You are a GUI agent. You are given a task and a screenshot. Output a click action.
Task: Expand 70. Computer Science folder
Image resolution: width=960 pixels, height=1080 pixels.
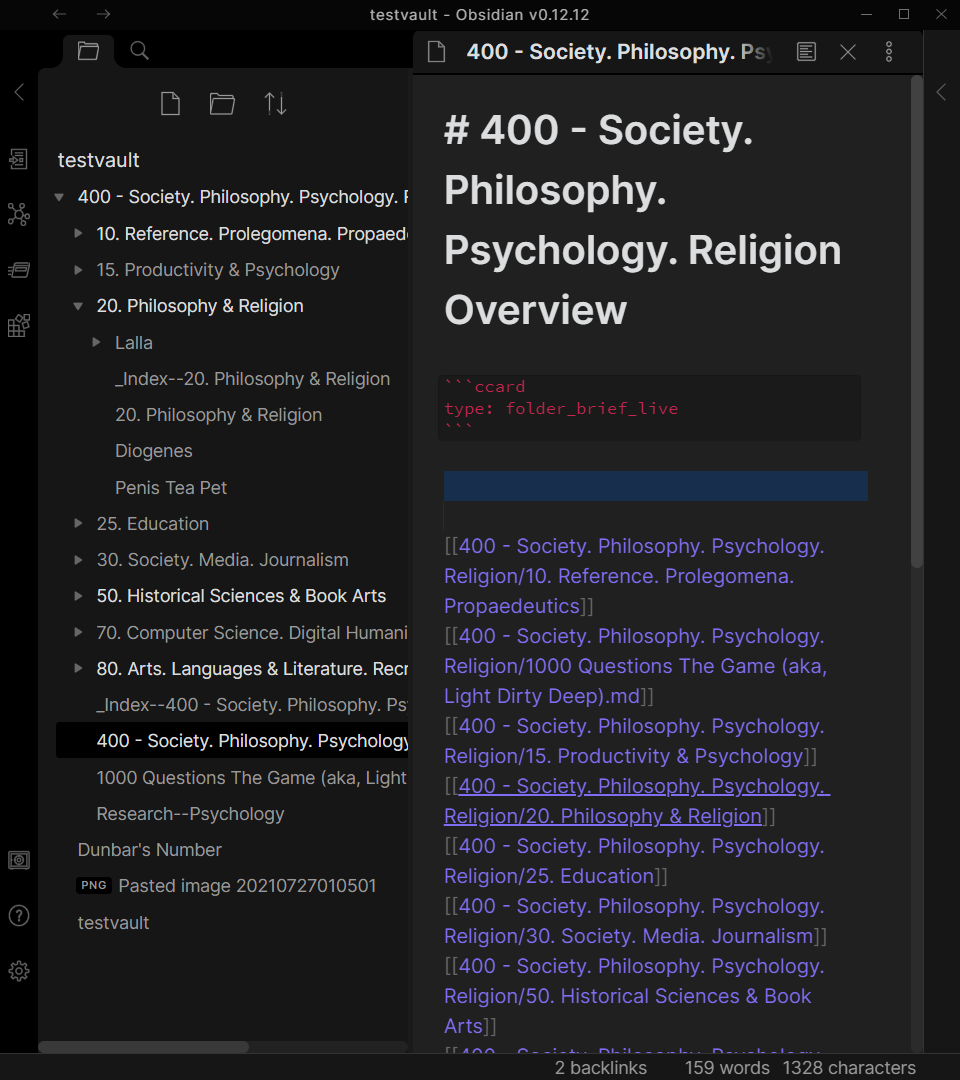coord(78,632)
